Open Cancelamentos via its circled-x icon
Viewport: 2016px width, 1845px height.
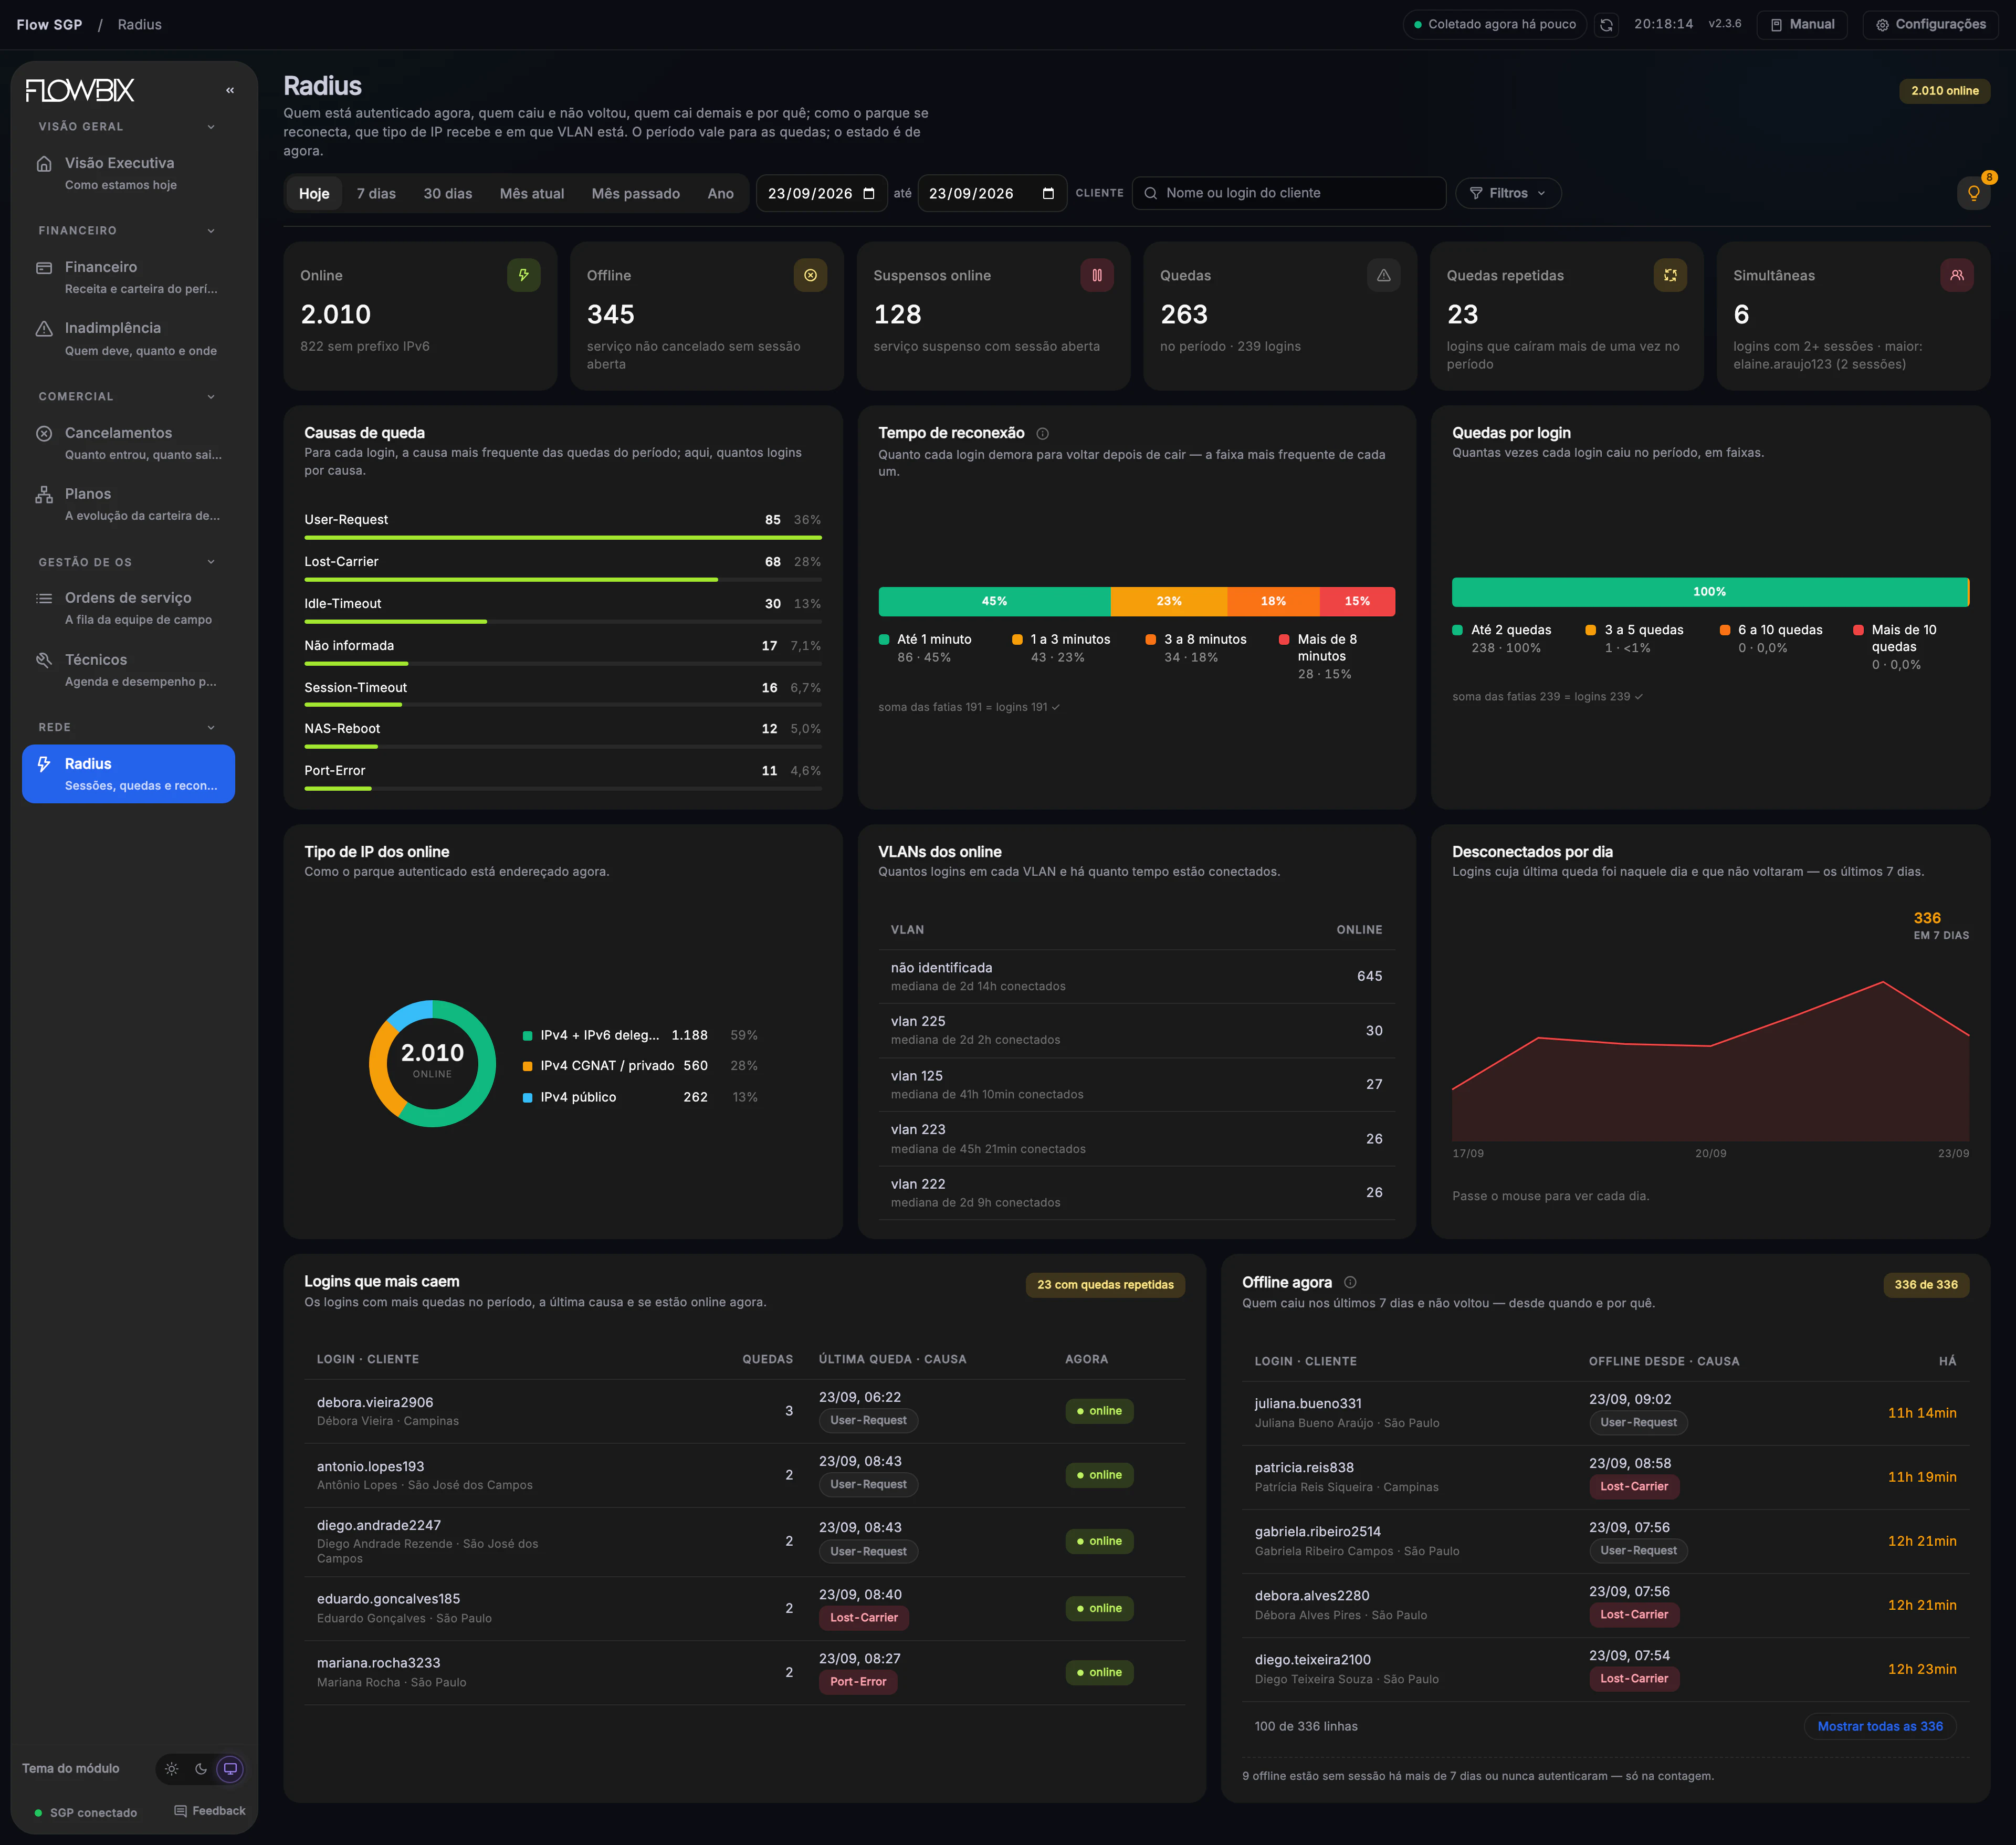pyautogui.click(x=44, y=434)
